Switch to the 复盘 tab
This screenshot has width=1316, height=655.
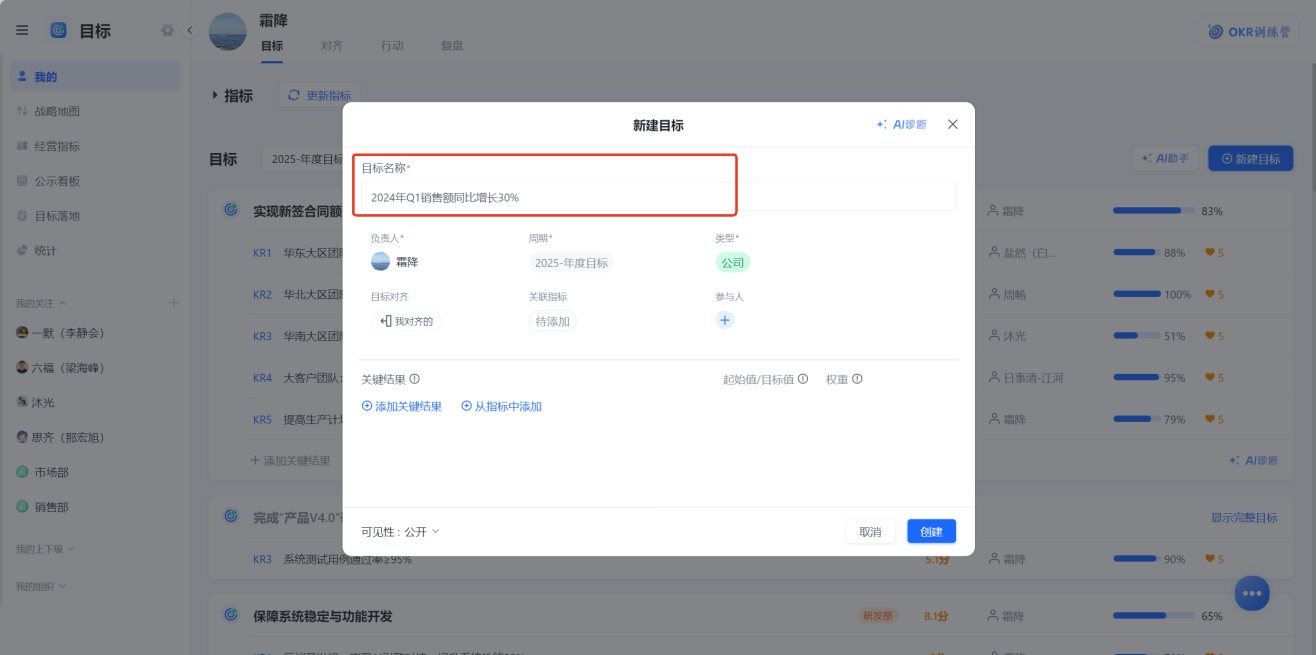click(x=452, y=46)
